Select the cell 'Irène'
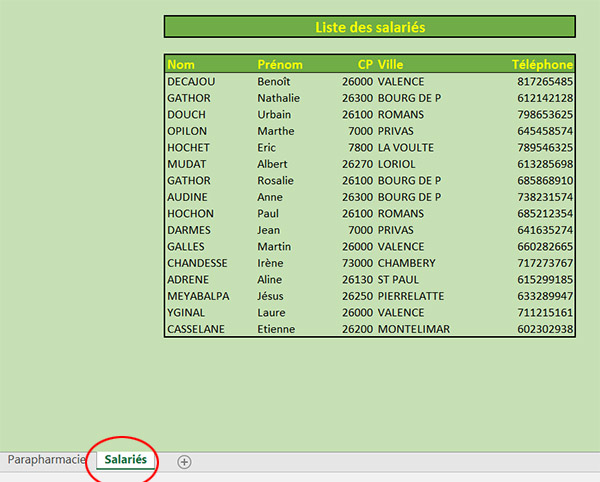 point(270,263)
